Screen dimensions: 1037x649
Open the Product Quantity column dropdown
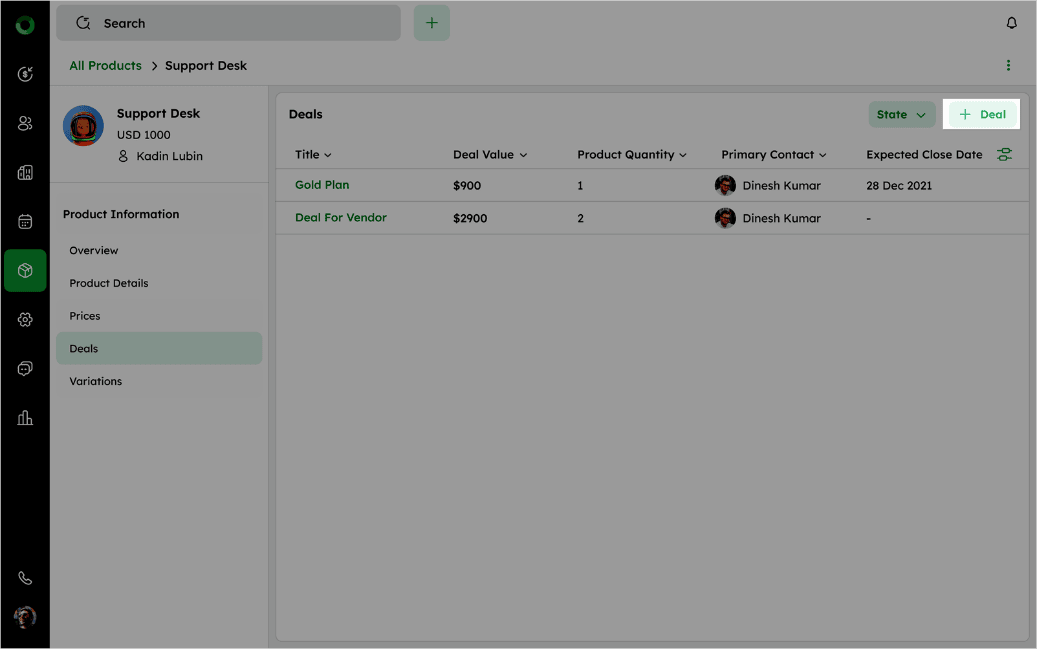pyautogui.click(x=631, y=155)
